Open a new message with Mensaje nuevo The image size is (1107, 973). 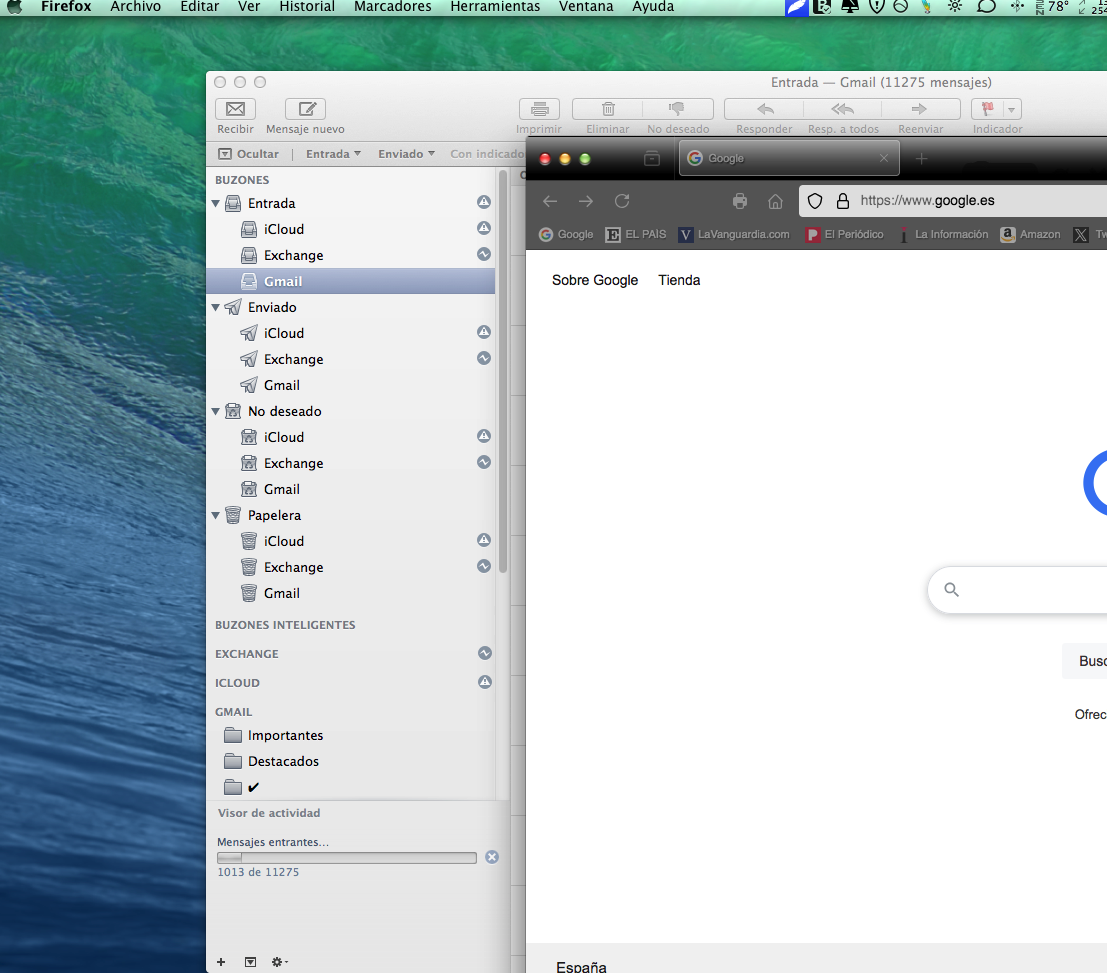click(x=305, y=110)
